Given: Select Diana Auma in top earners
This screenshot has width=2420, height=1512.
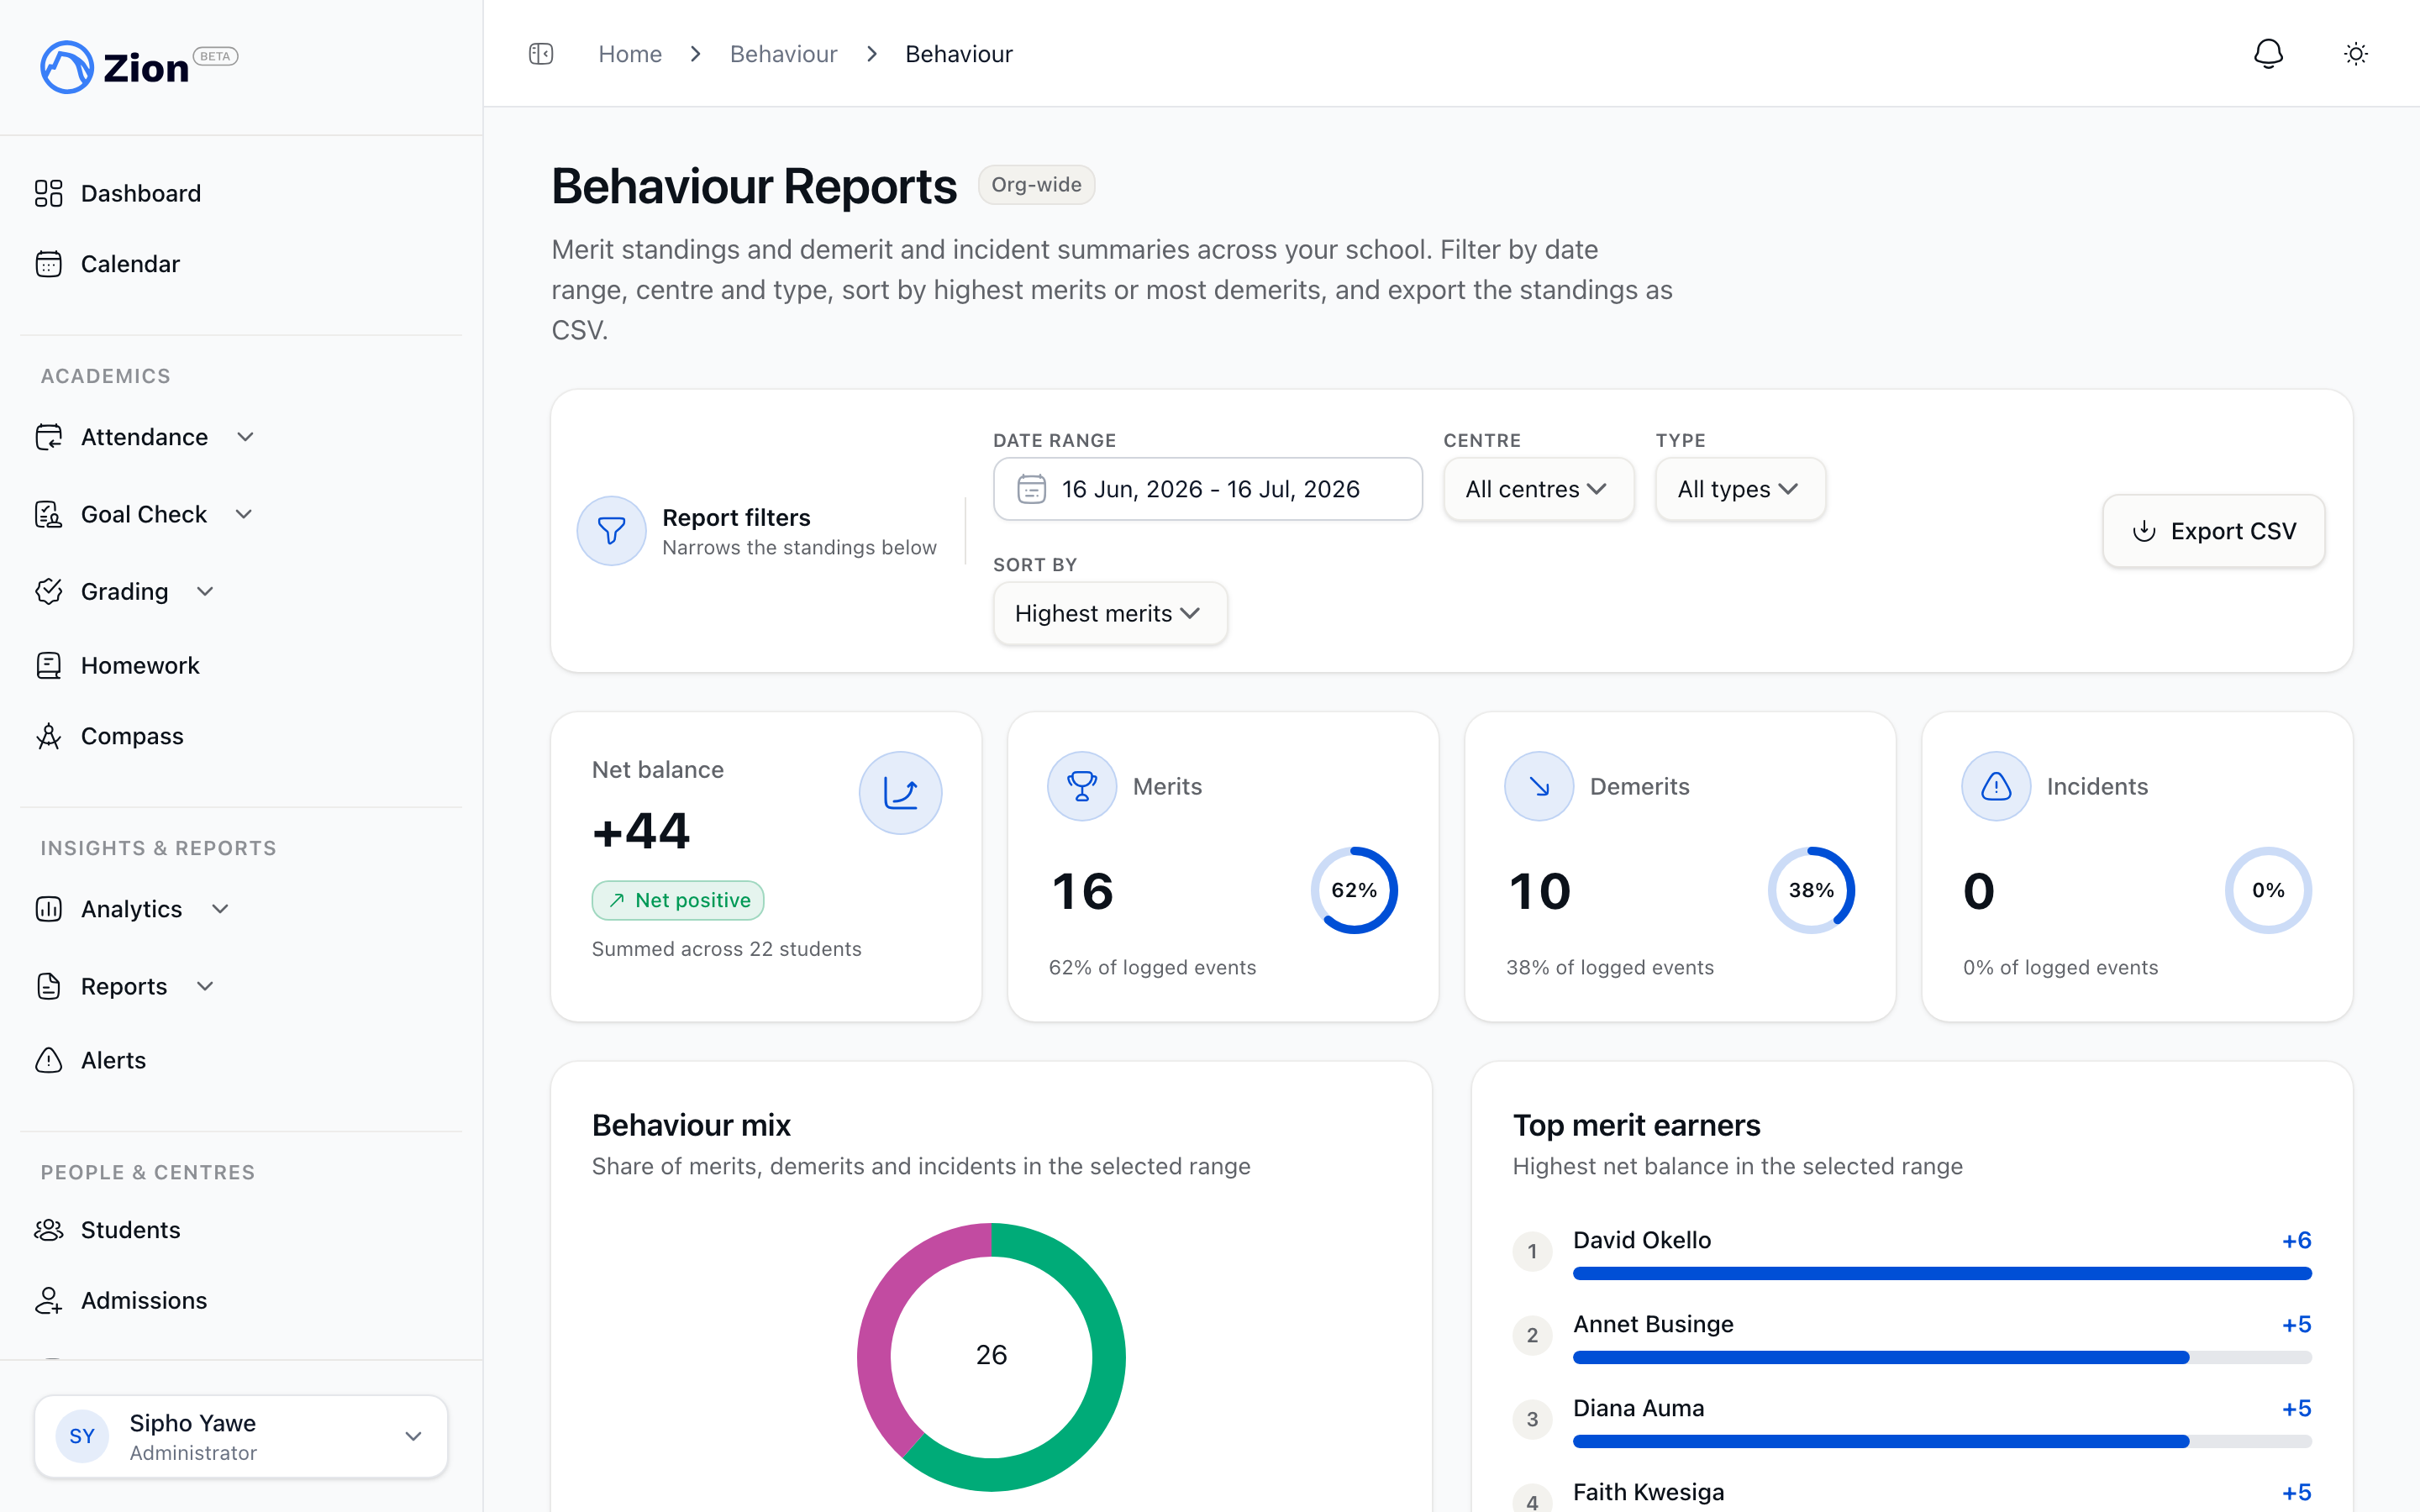Looking at the screenshot, I should click(x=1638, y=1408).
